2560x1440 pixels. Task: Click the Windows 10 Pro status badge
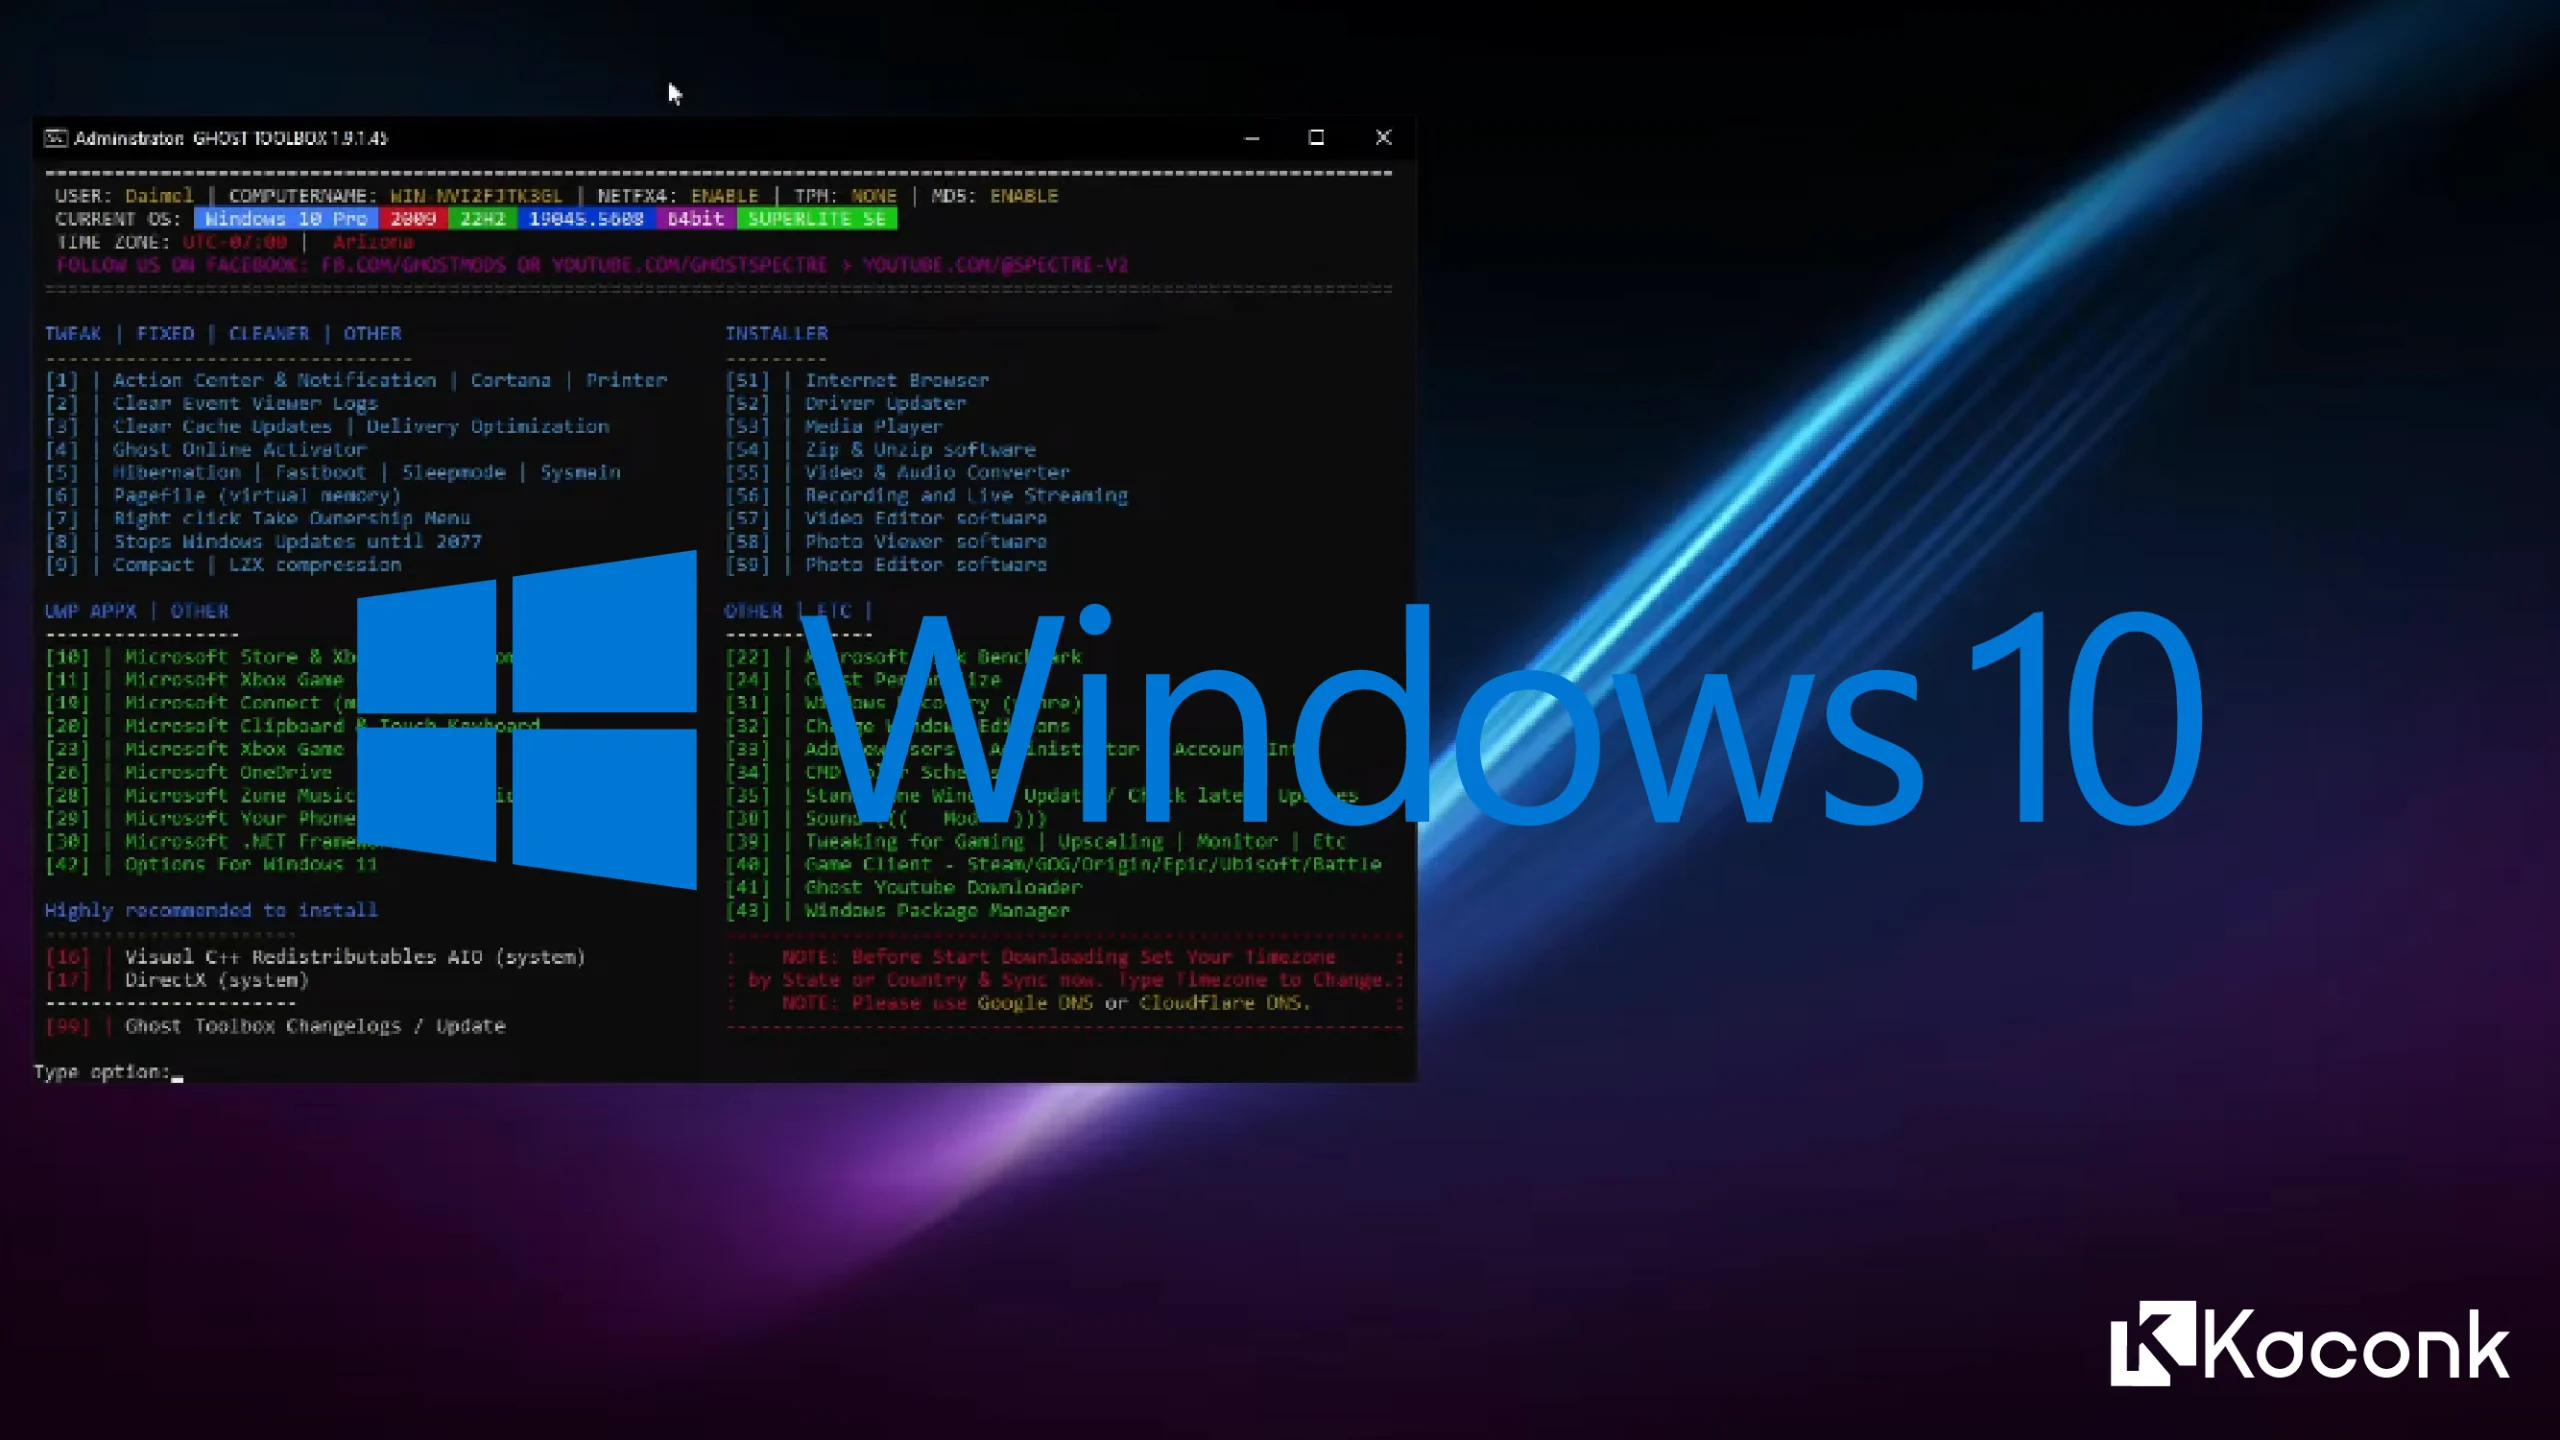[x=284, y=218]
